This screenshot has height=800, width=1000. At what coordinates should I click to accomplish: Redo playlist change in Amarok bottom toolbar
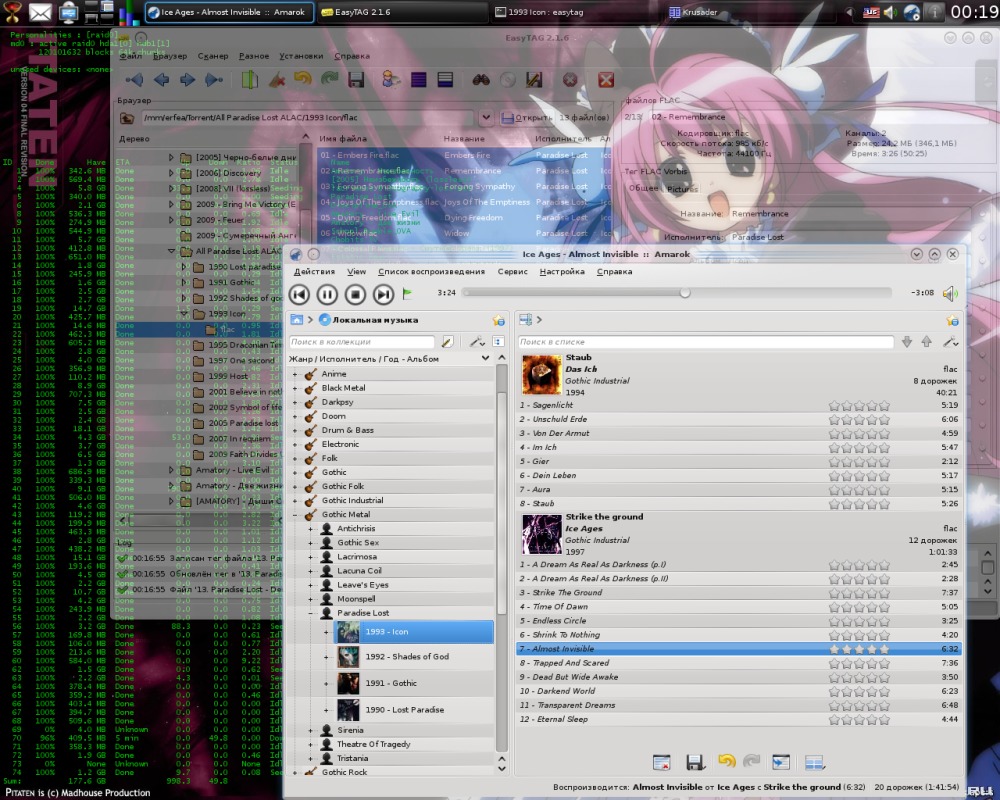(x=752, y=761)
